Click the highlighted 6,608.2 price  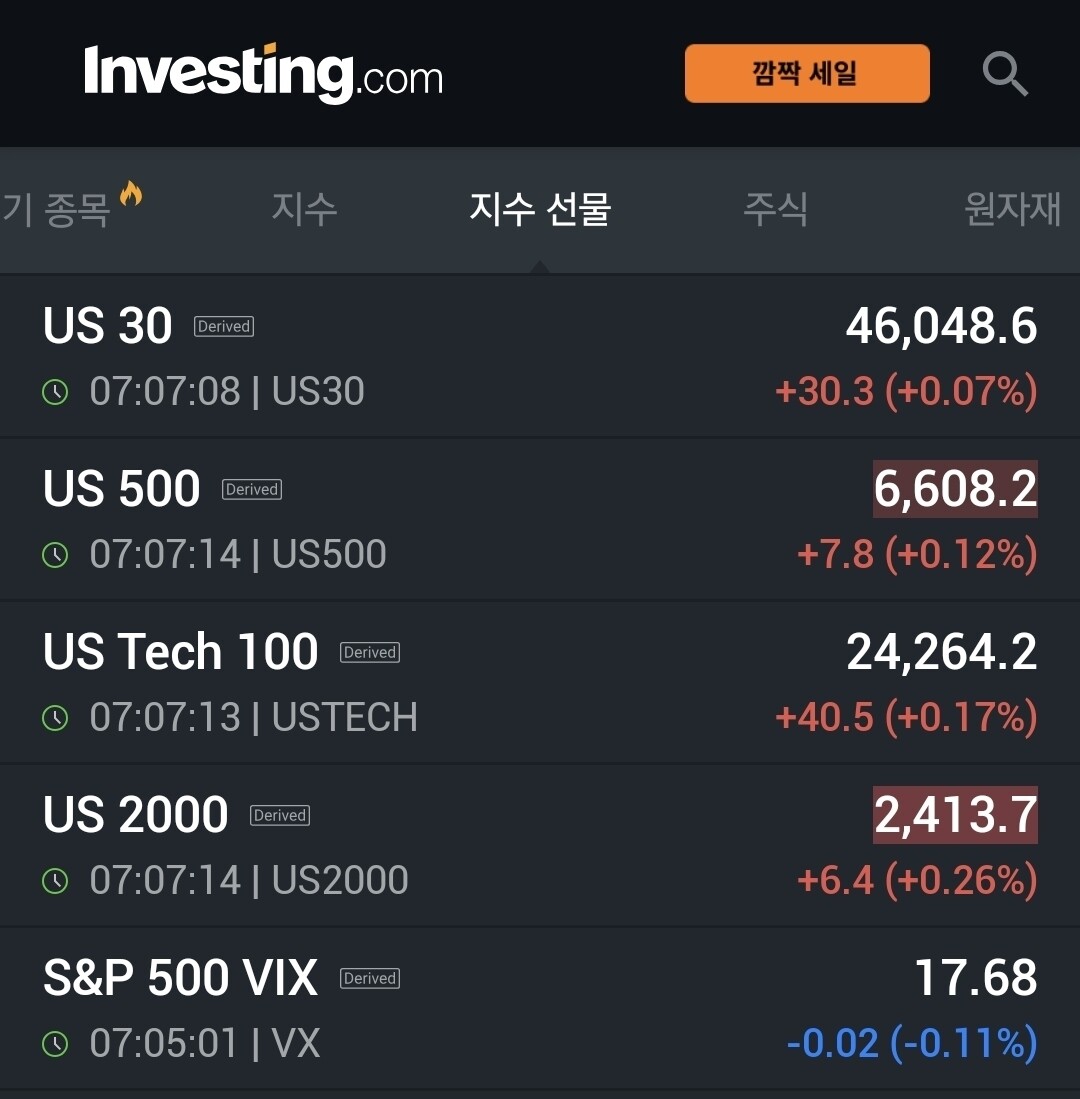(955, 489)
